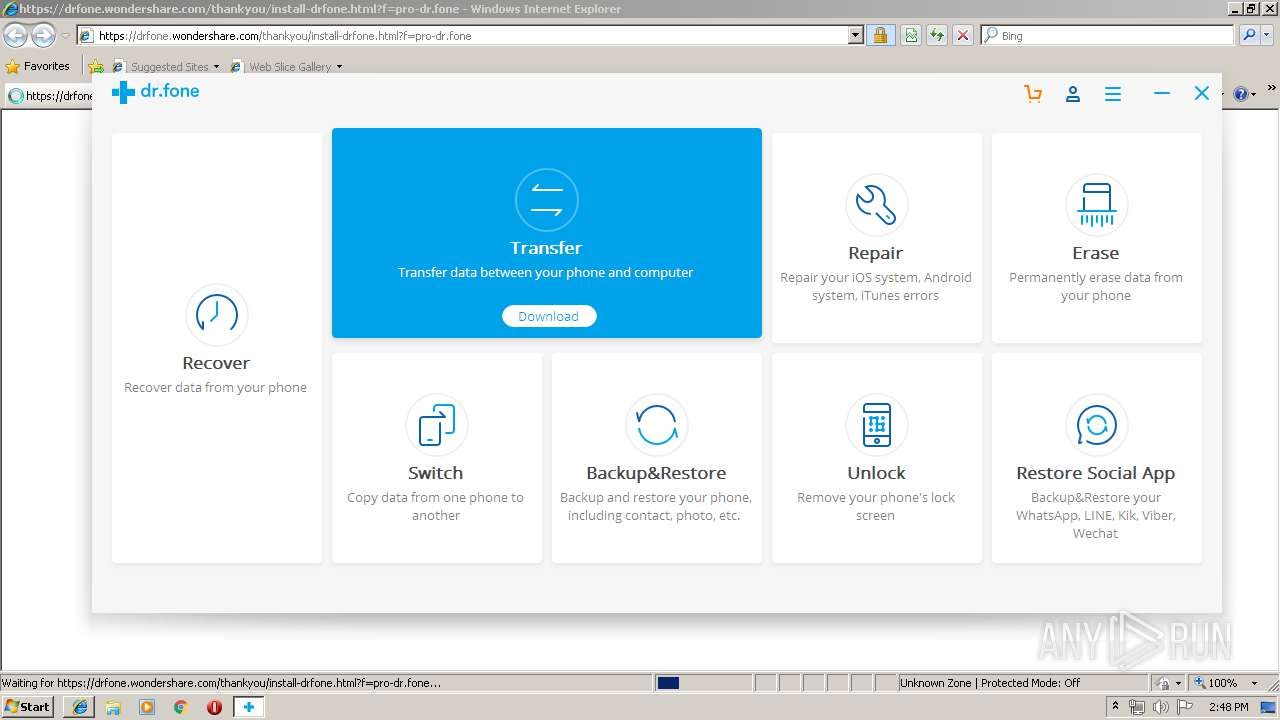Open the Favorites button
This screenshot has width=1280, height=720.
[38, 66]
